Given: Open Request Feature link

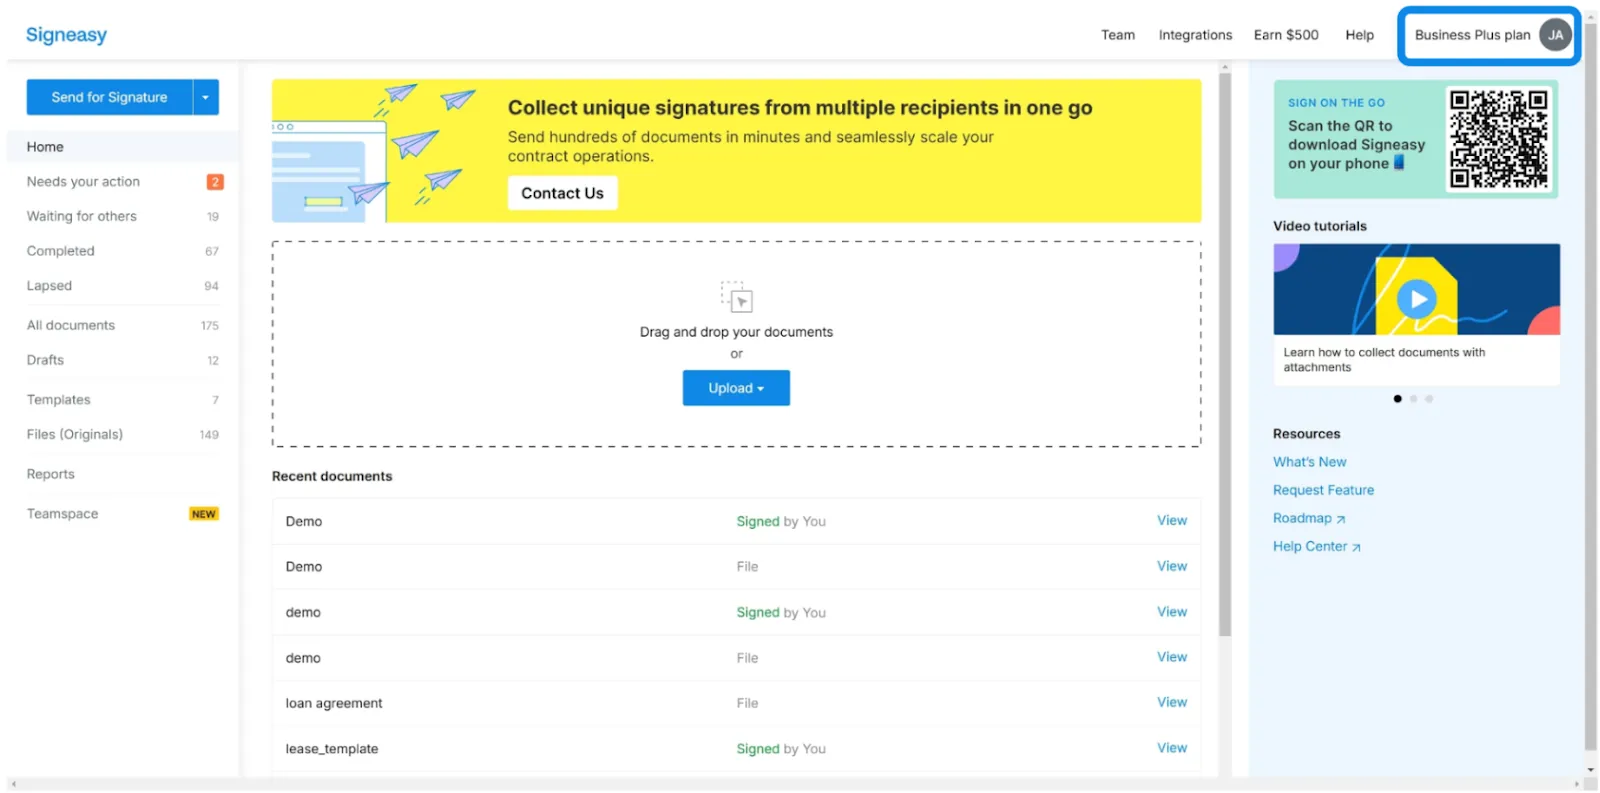Looking at the screenshot, I should point(1323,490).
